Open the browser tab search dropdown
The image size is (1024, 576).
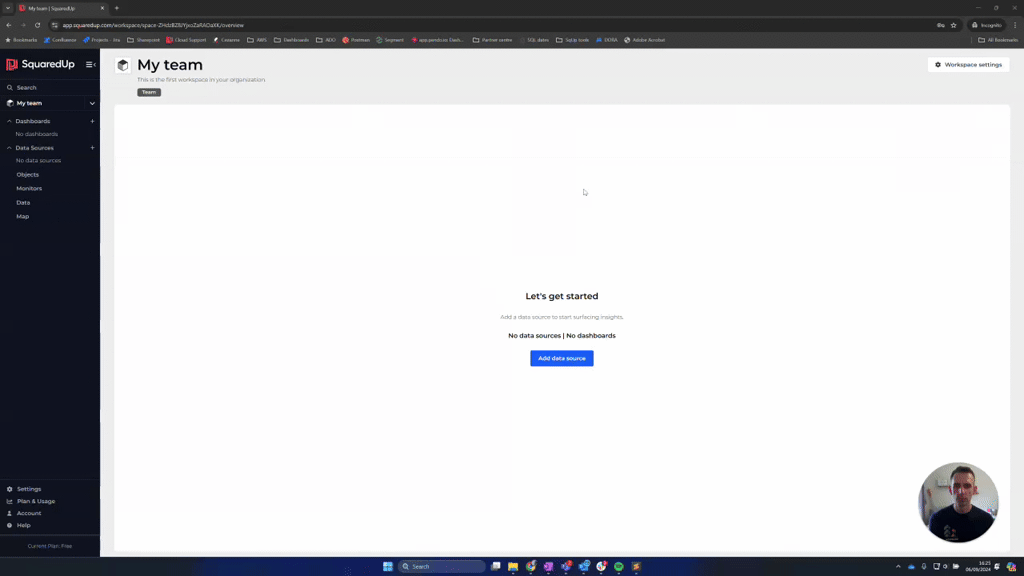pos(8,8)
